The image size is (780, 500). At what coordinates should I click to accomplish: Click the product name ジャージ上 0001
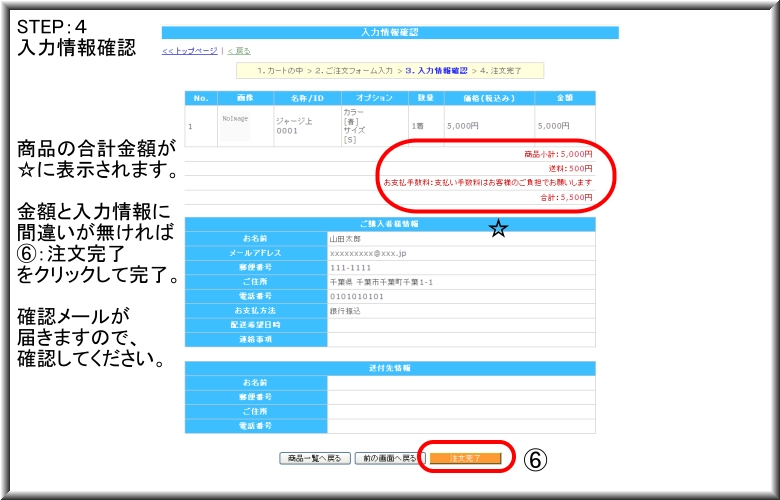tap(301, 126)
